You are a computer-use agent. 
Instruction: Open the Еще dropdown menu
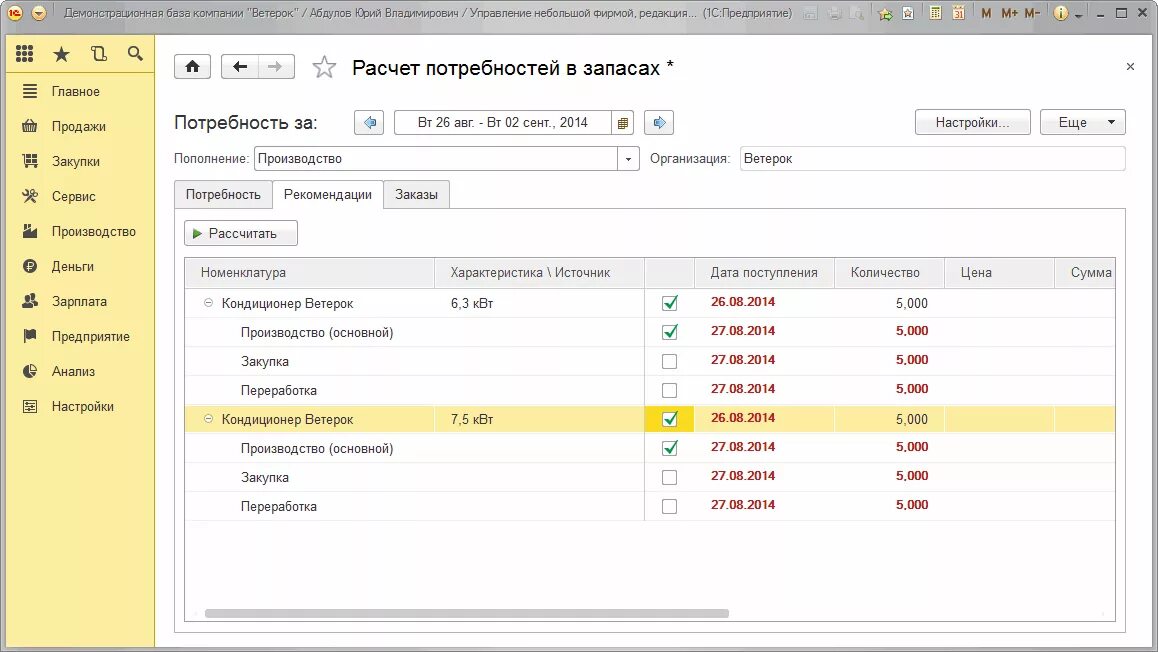[x=1083, y=122]
